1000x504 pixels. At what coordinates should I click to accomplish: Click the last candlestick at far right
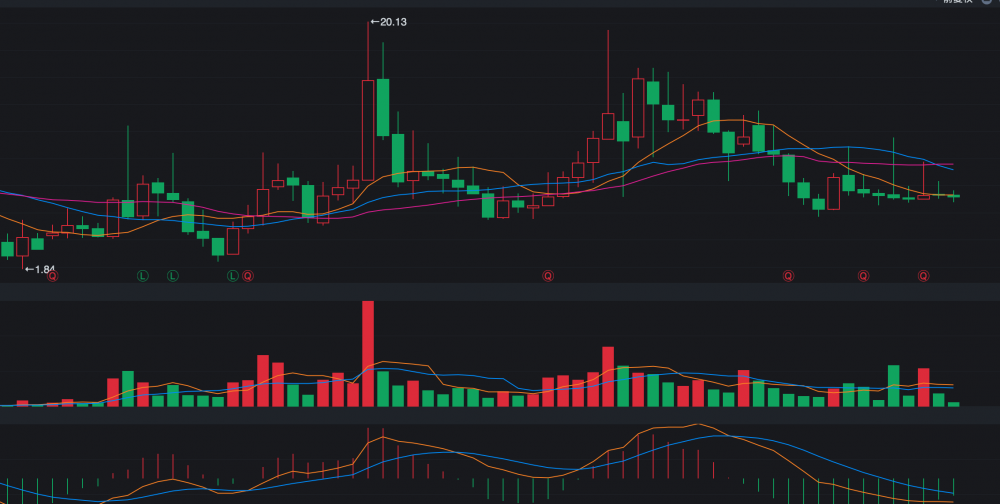tap(954, 196)
